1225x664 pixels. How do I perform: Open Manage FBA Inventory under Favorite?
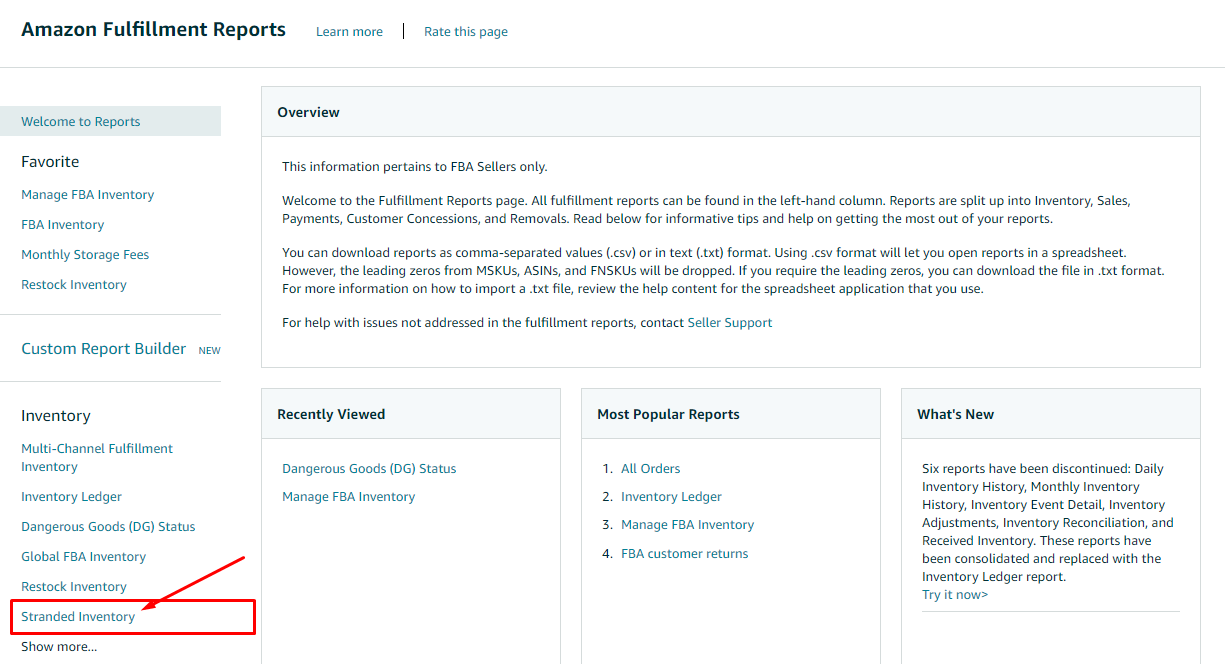pos(88,195)
